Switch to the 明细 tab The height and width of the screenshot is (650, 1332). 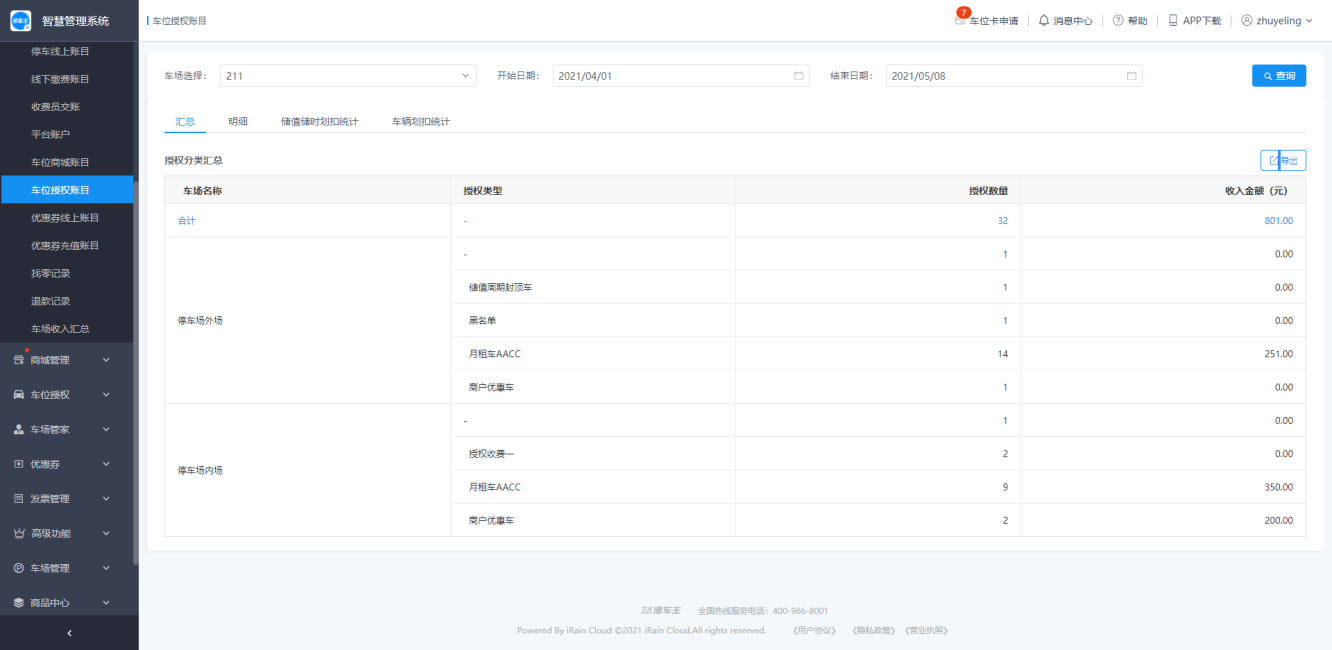pos(238,121)
